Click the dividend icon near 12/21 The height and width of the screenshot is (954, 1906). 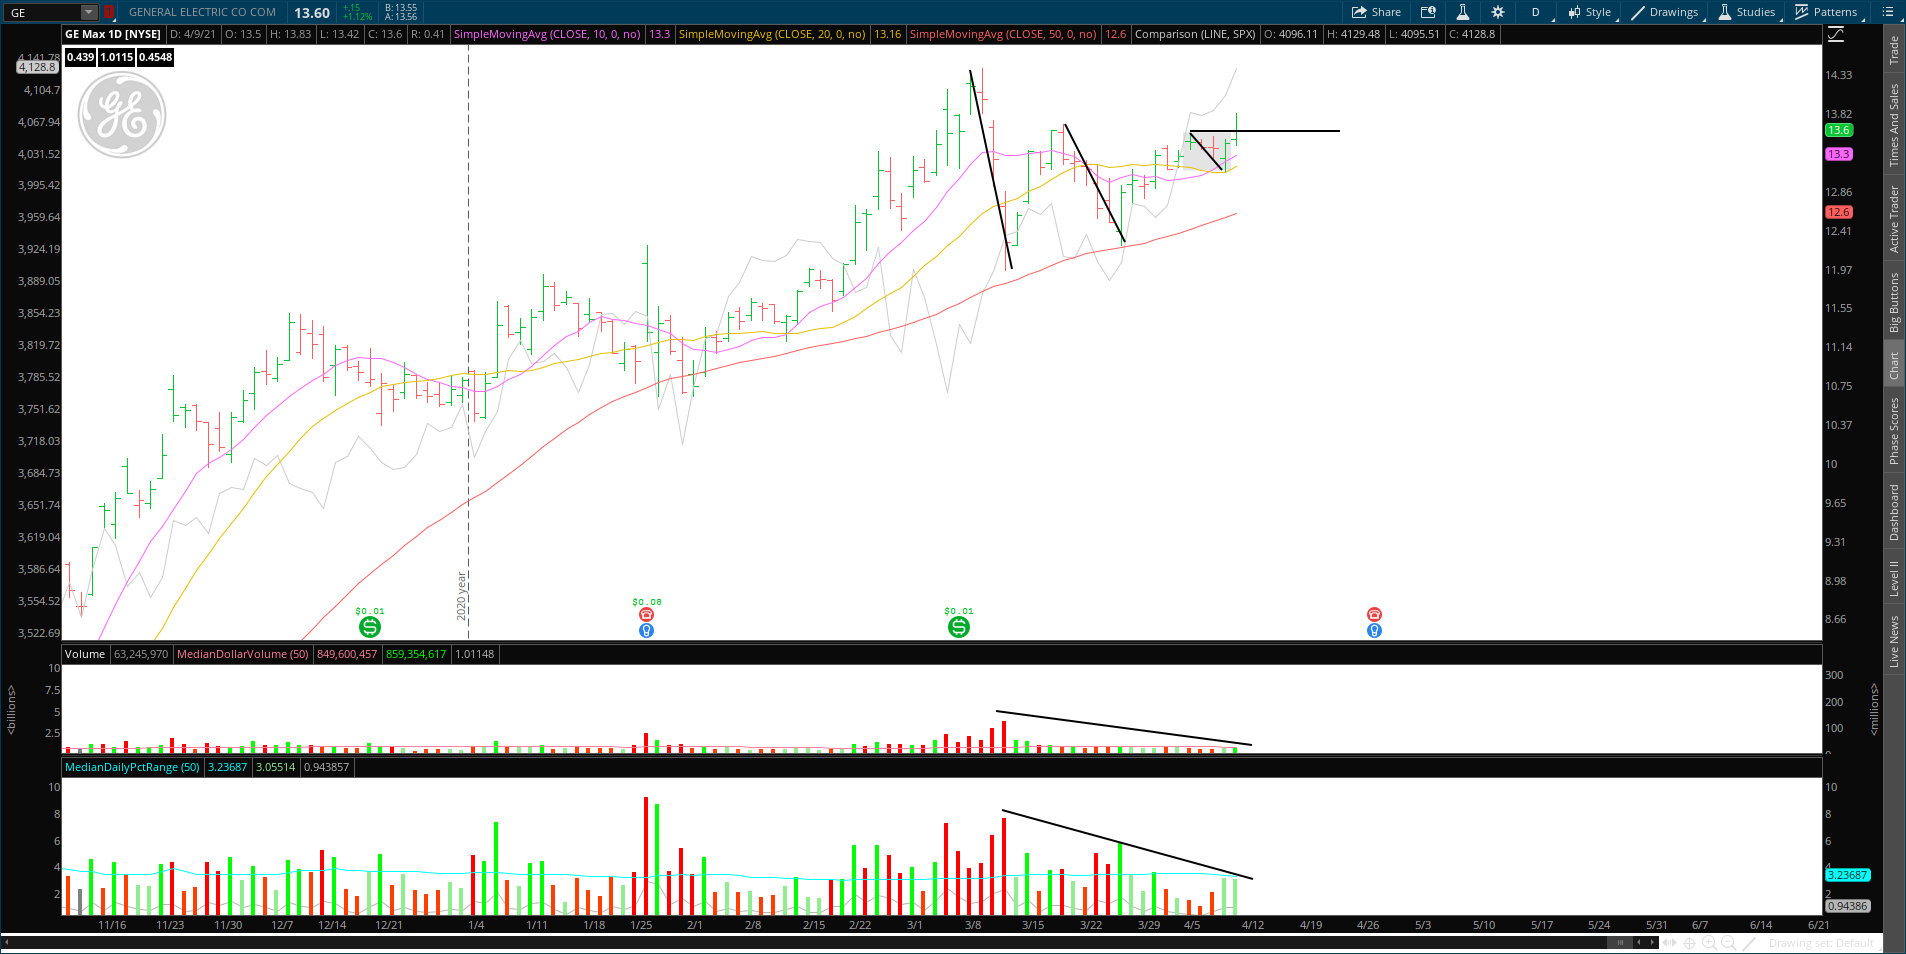tap(370, 627)
